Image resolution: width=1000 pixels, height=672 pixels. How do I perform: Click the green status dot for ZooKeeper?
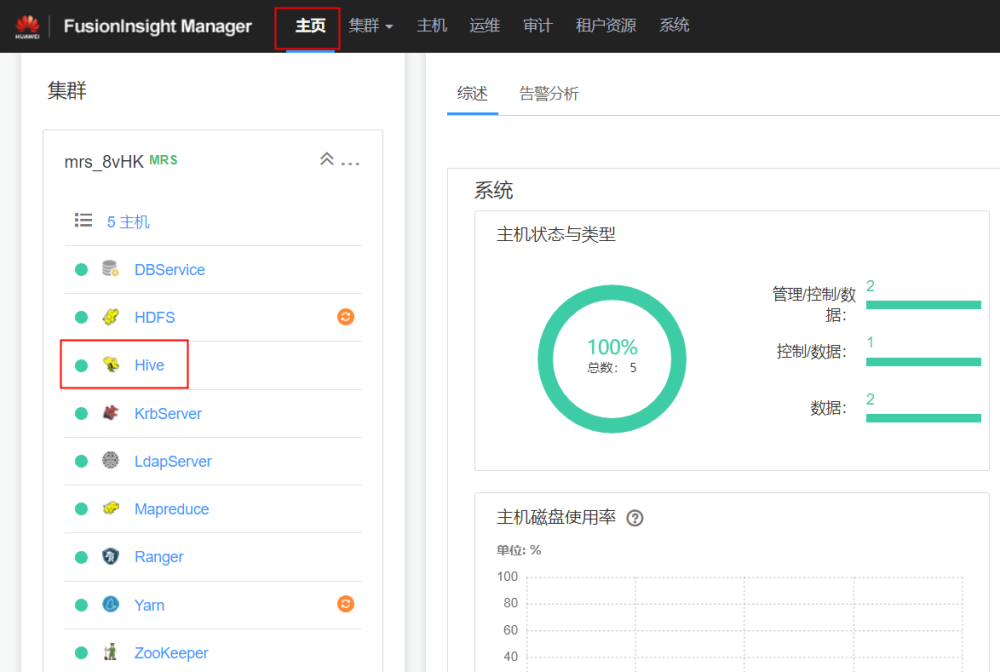(x=81, y=653)
